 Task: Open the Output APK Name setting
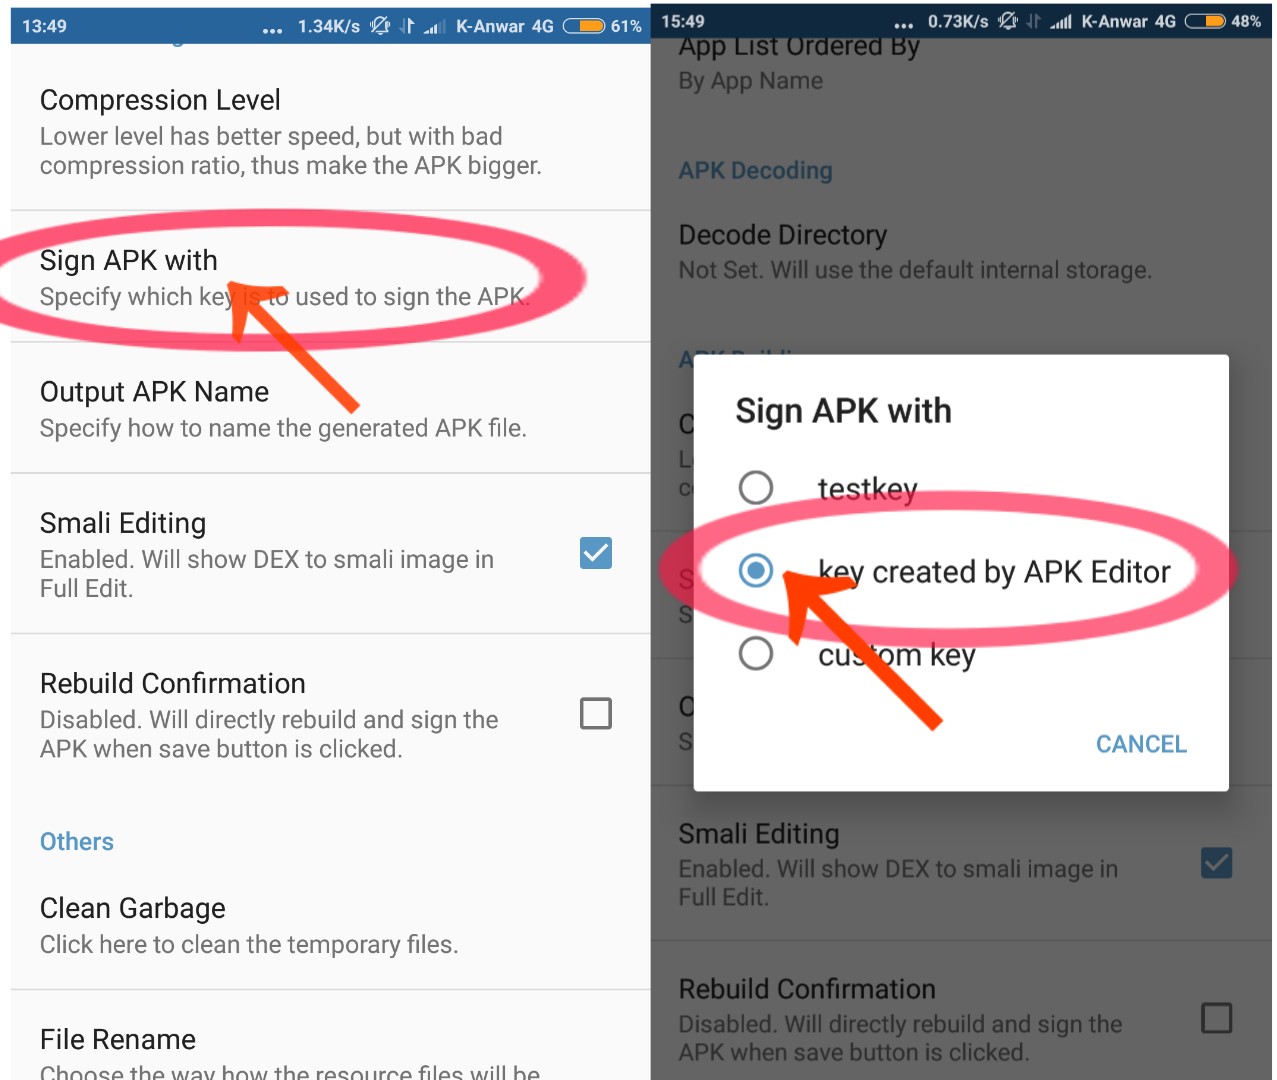click(x=330, y=408)
